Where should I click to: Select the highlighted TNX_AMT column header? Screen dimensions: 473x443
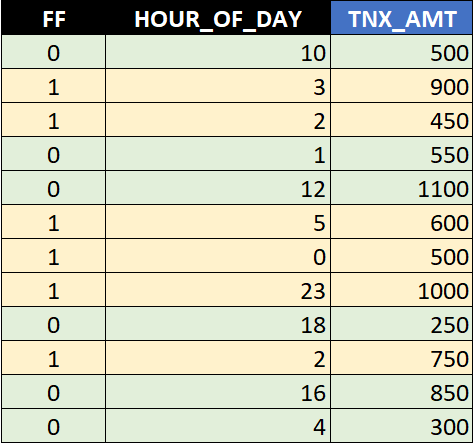[402, 18]
